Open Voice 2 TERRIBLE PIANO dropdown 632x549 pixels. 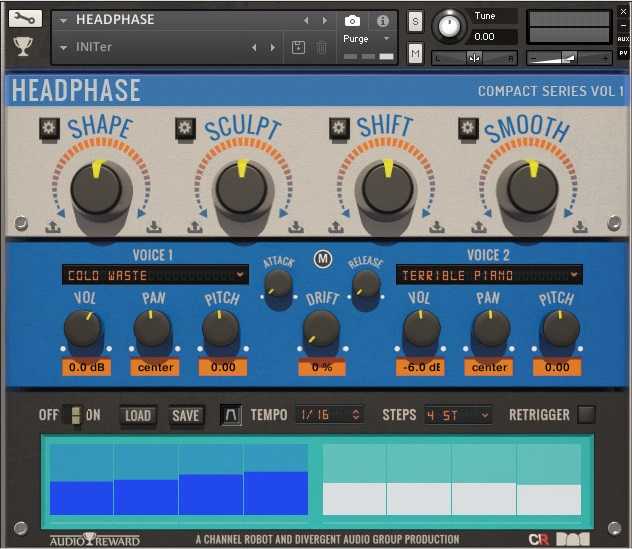(x=488, y=275)
